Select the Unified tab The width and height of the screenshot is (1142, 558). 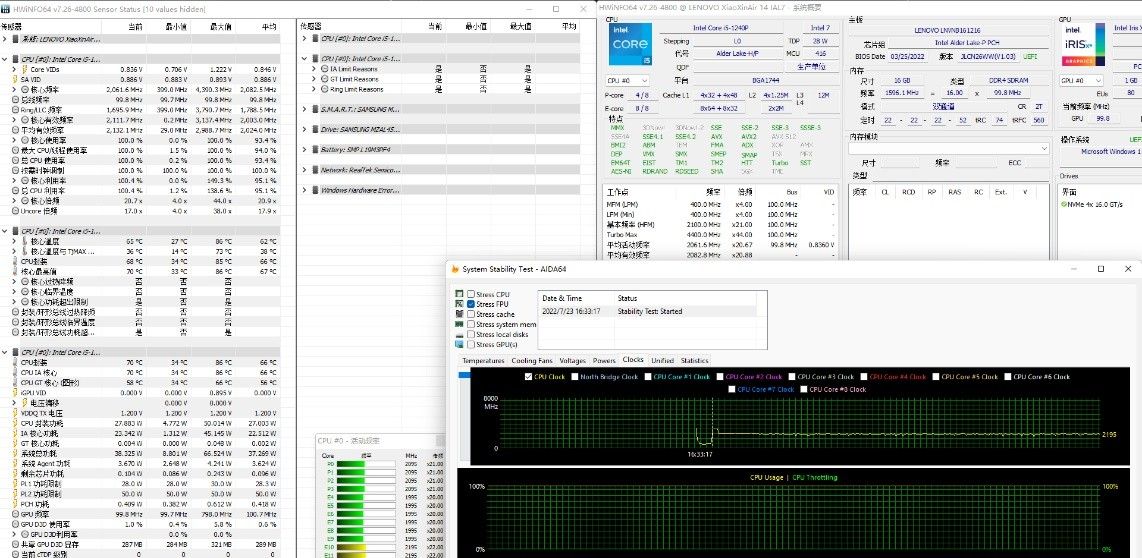click(x=663, y=361)
